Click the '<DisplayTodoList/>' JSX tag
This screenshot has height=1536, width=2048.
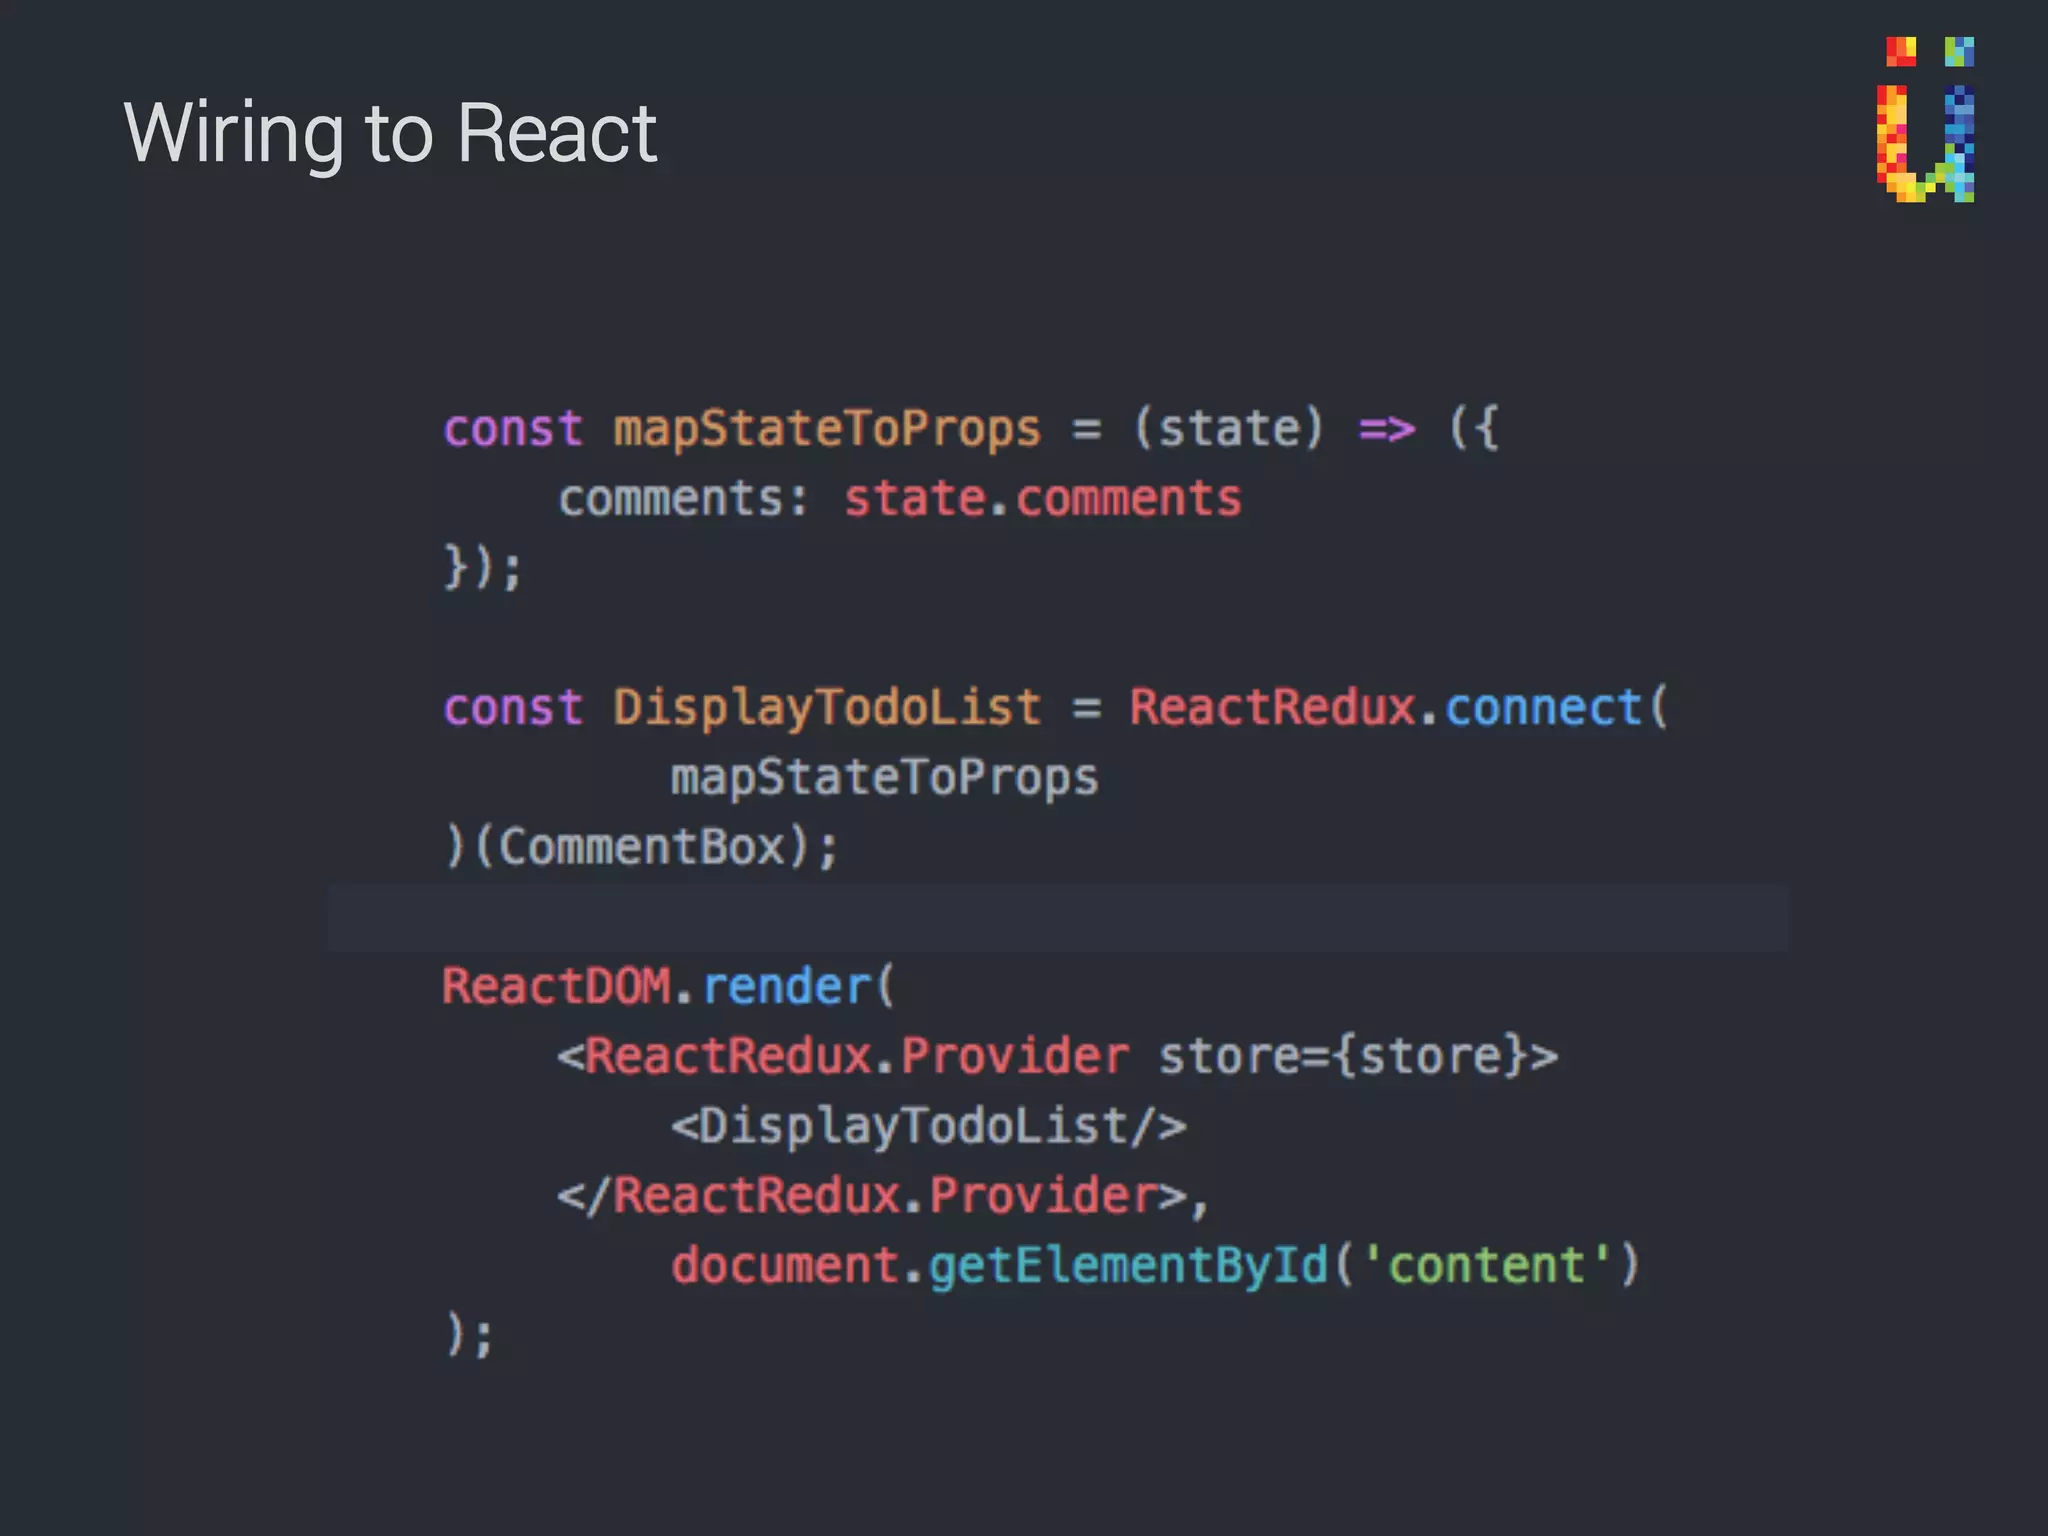coord(928,1126)
